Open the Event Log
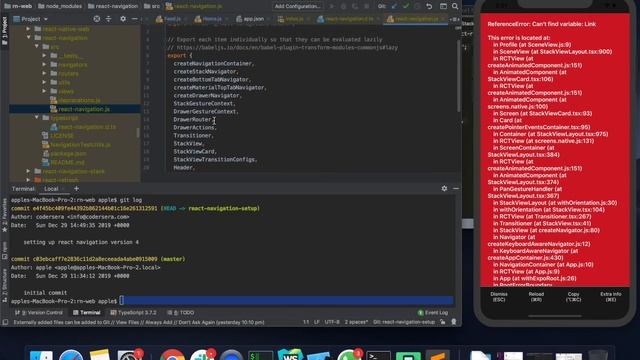This screenshot has height=360, width=640. click(x=433, y=313)
